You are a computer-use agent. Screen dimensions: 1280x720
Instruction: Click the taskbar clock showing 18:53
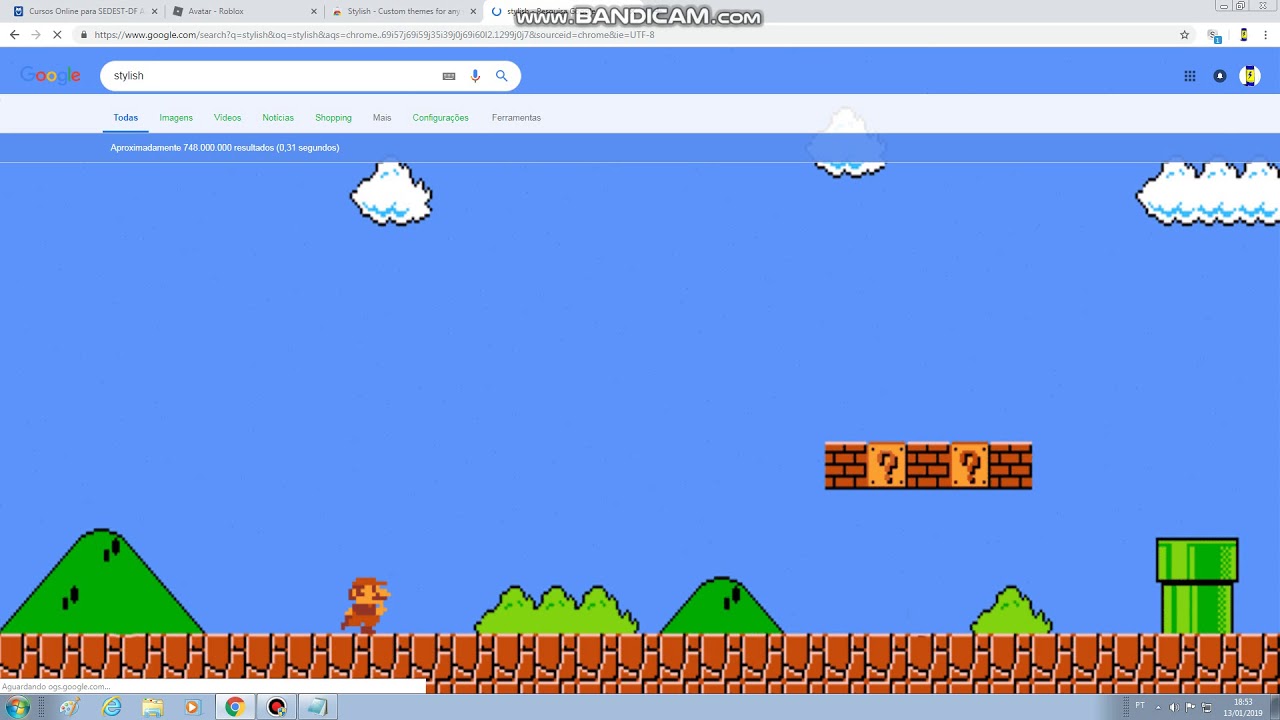pyautogui.click(x=1243, y=708)
